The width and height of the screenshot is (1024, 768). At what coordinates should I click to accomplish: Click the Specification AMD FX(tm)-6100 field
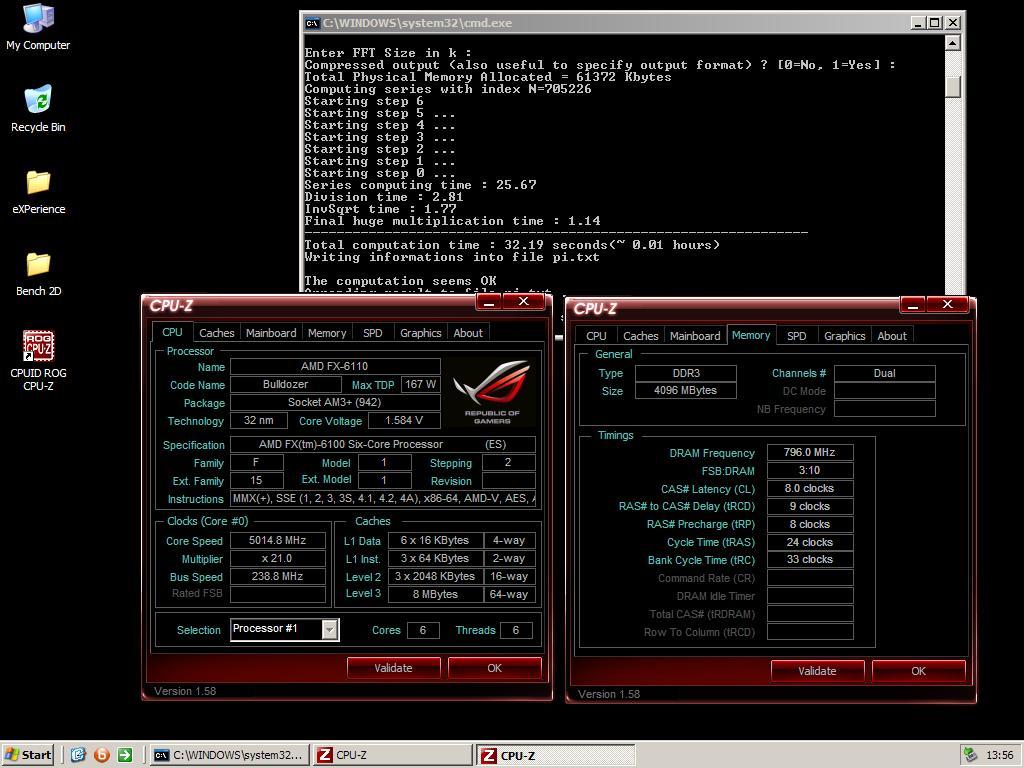[x=383, y=444]
